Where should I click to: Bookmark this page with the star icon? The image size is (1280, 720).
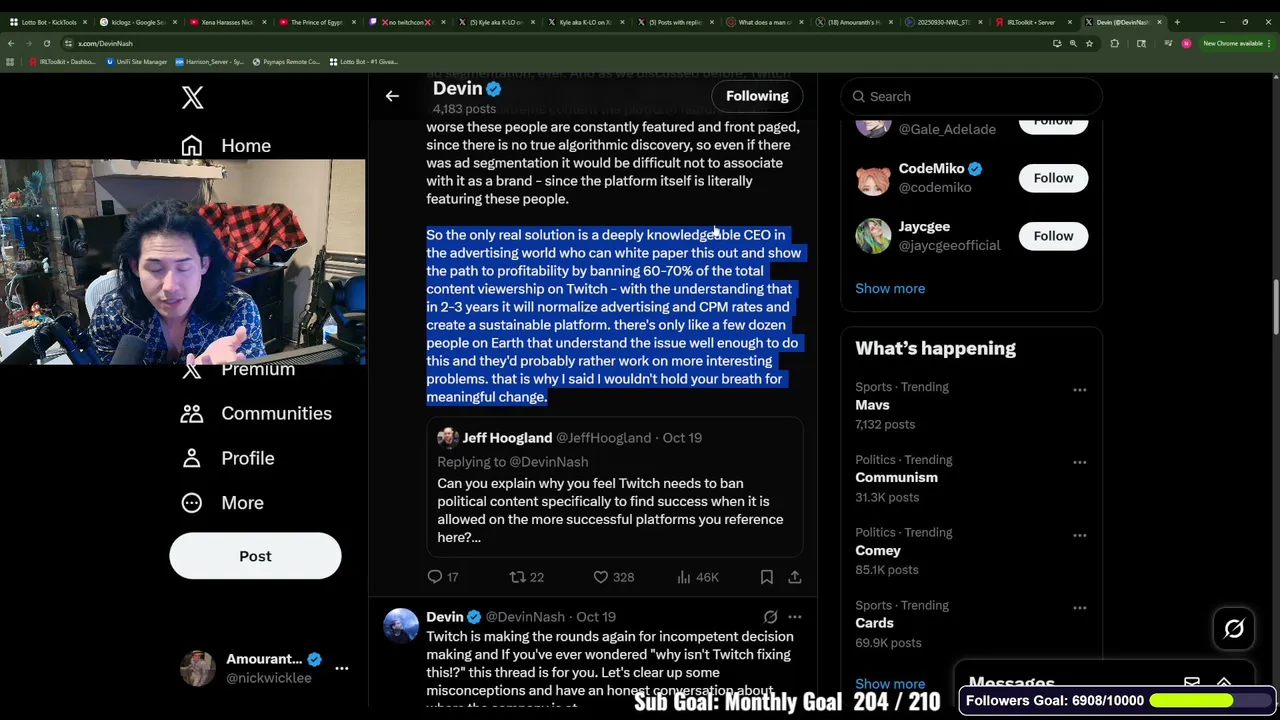click(x=1088, y=43)
